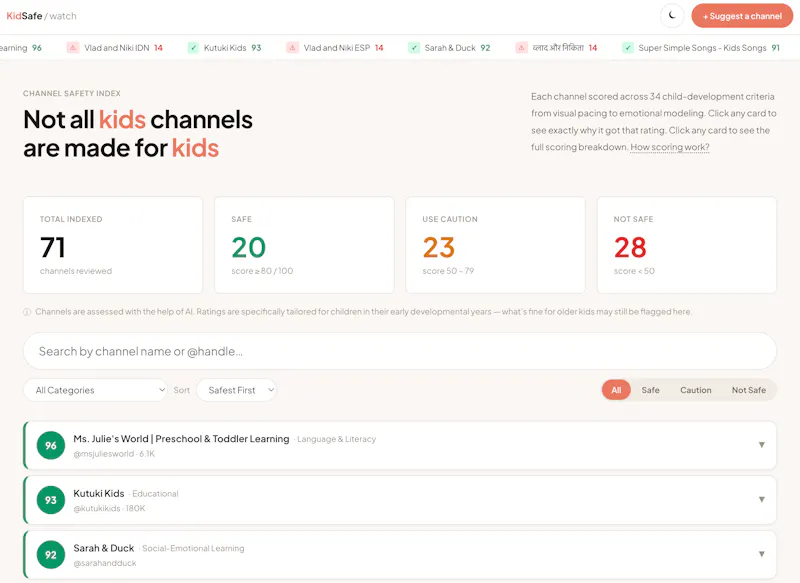Screen dimensions: 800x583
Task: Click the Educational category tag
Action: [x=155, y=494]
